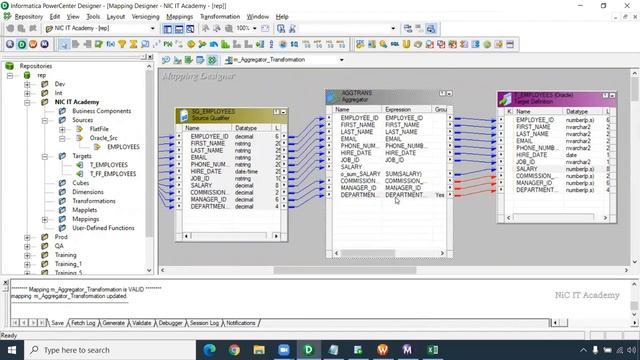
Task: Activate the Mapping Designer tool icon
Action: [212, 60]
